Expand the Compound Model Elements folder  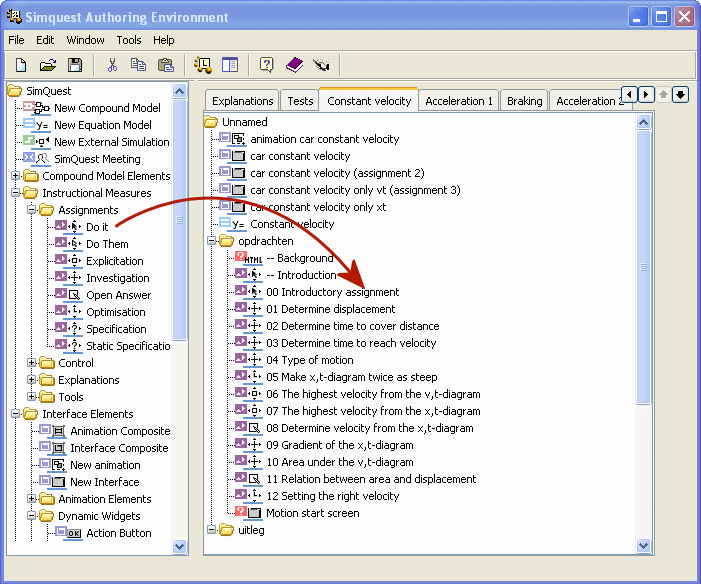(16, 176)
